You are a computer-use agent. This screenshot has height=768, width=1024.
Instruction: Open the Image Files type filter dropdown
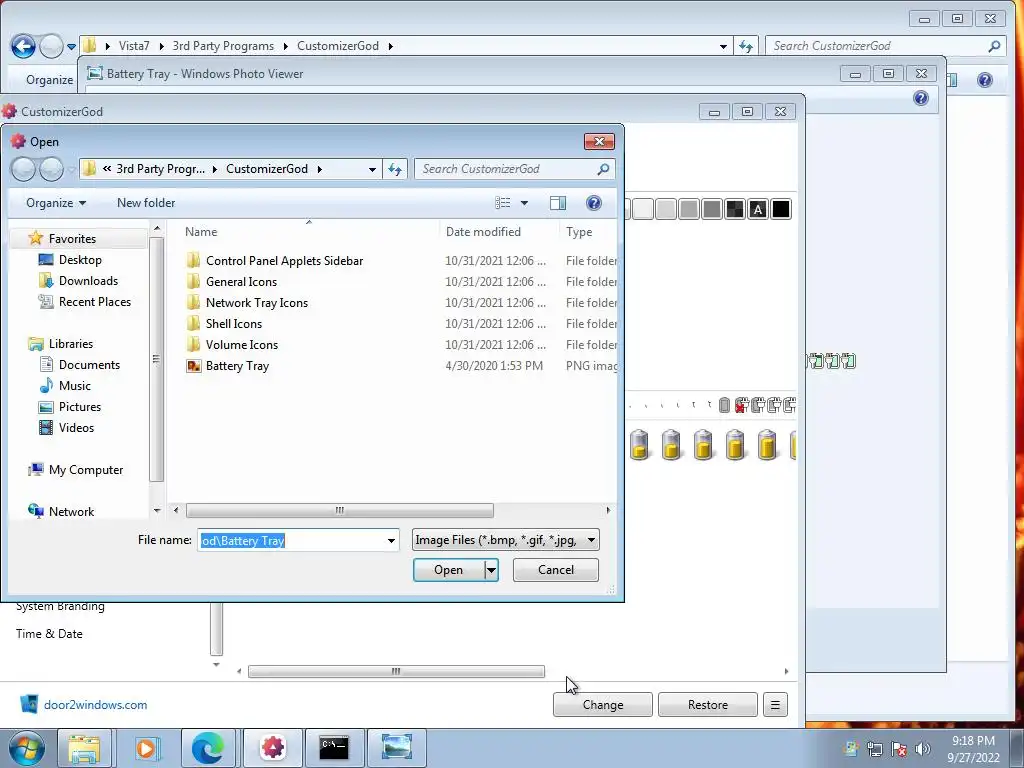click(x=505, y=540)
